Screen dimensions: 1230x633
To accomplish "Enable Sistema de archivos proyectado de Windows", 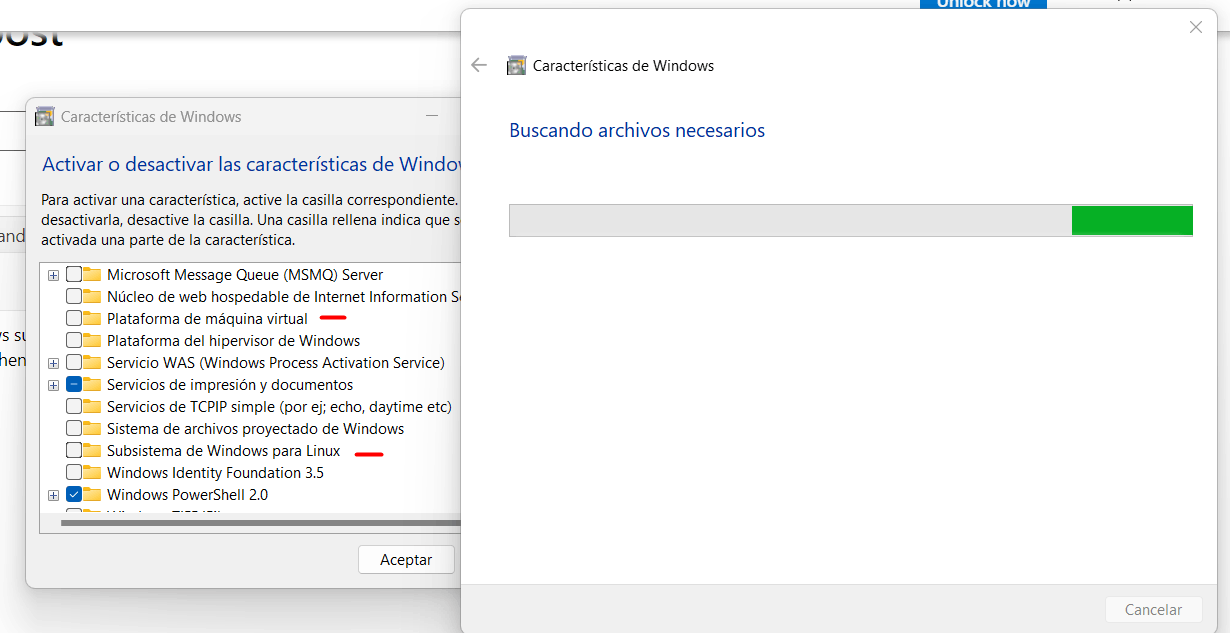I will pyautogui.click(x=74, y=429).
